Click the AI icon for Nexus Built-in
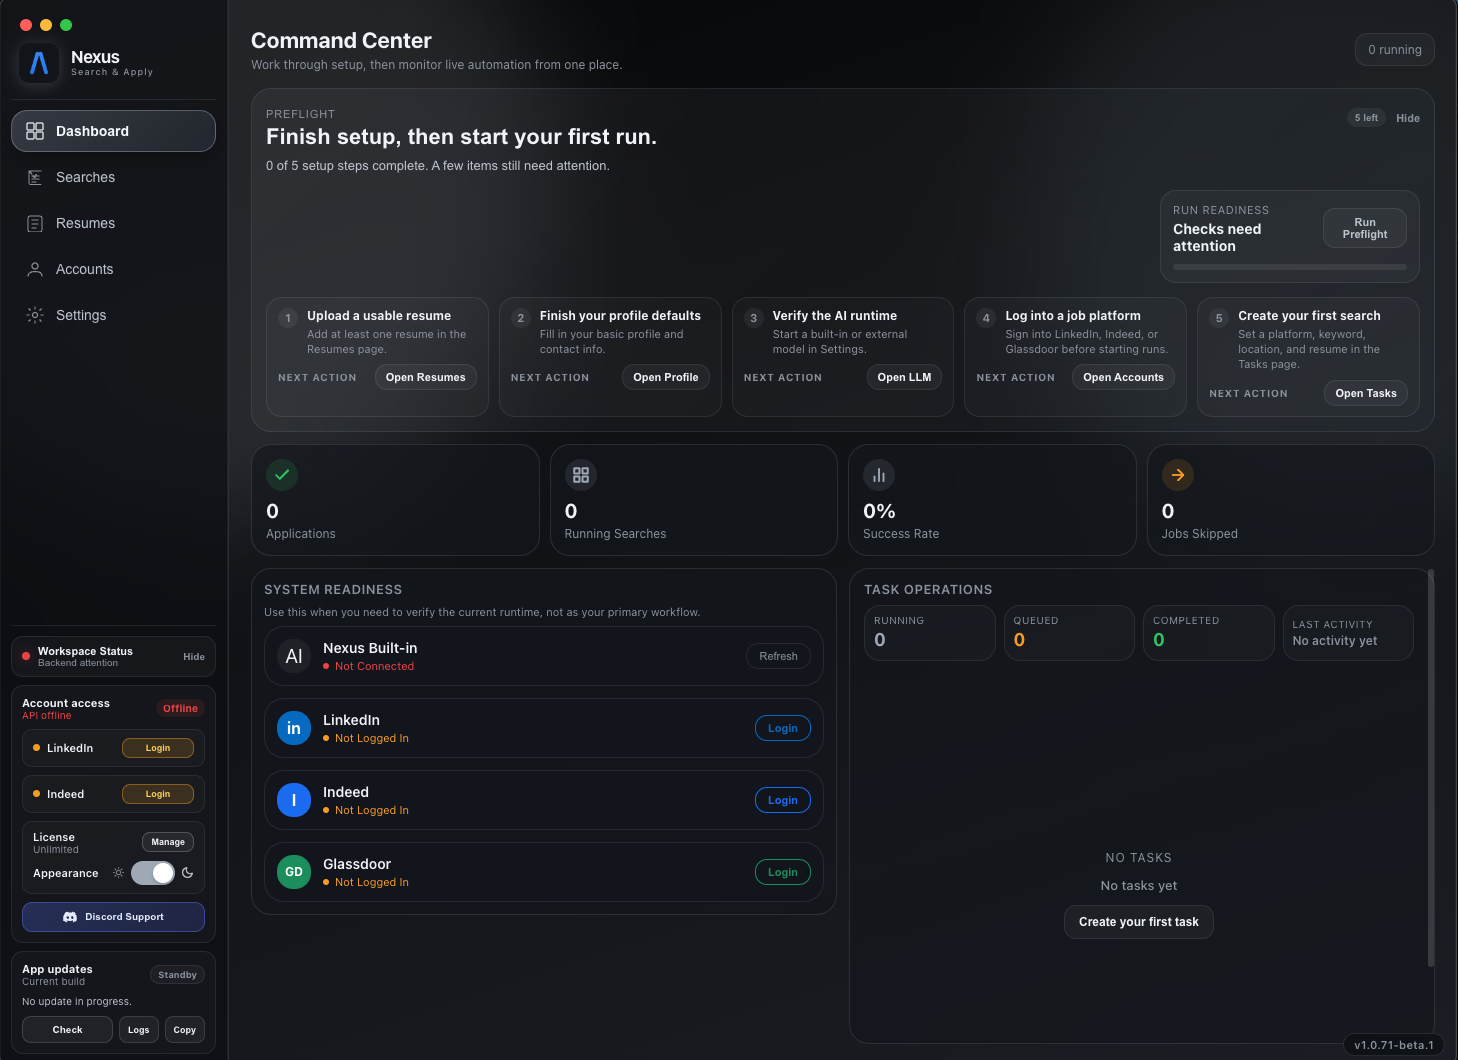The height and width of the screenshot is (1060, 1458). coord(293,656)
